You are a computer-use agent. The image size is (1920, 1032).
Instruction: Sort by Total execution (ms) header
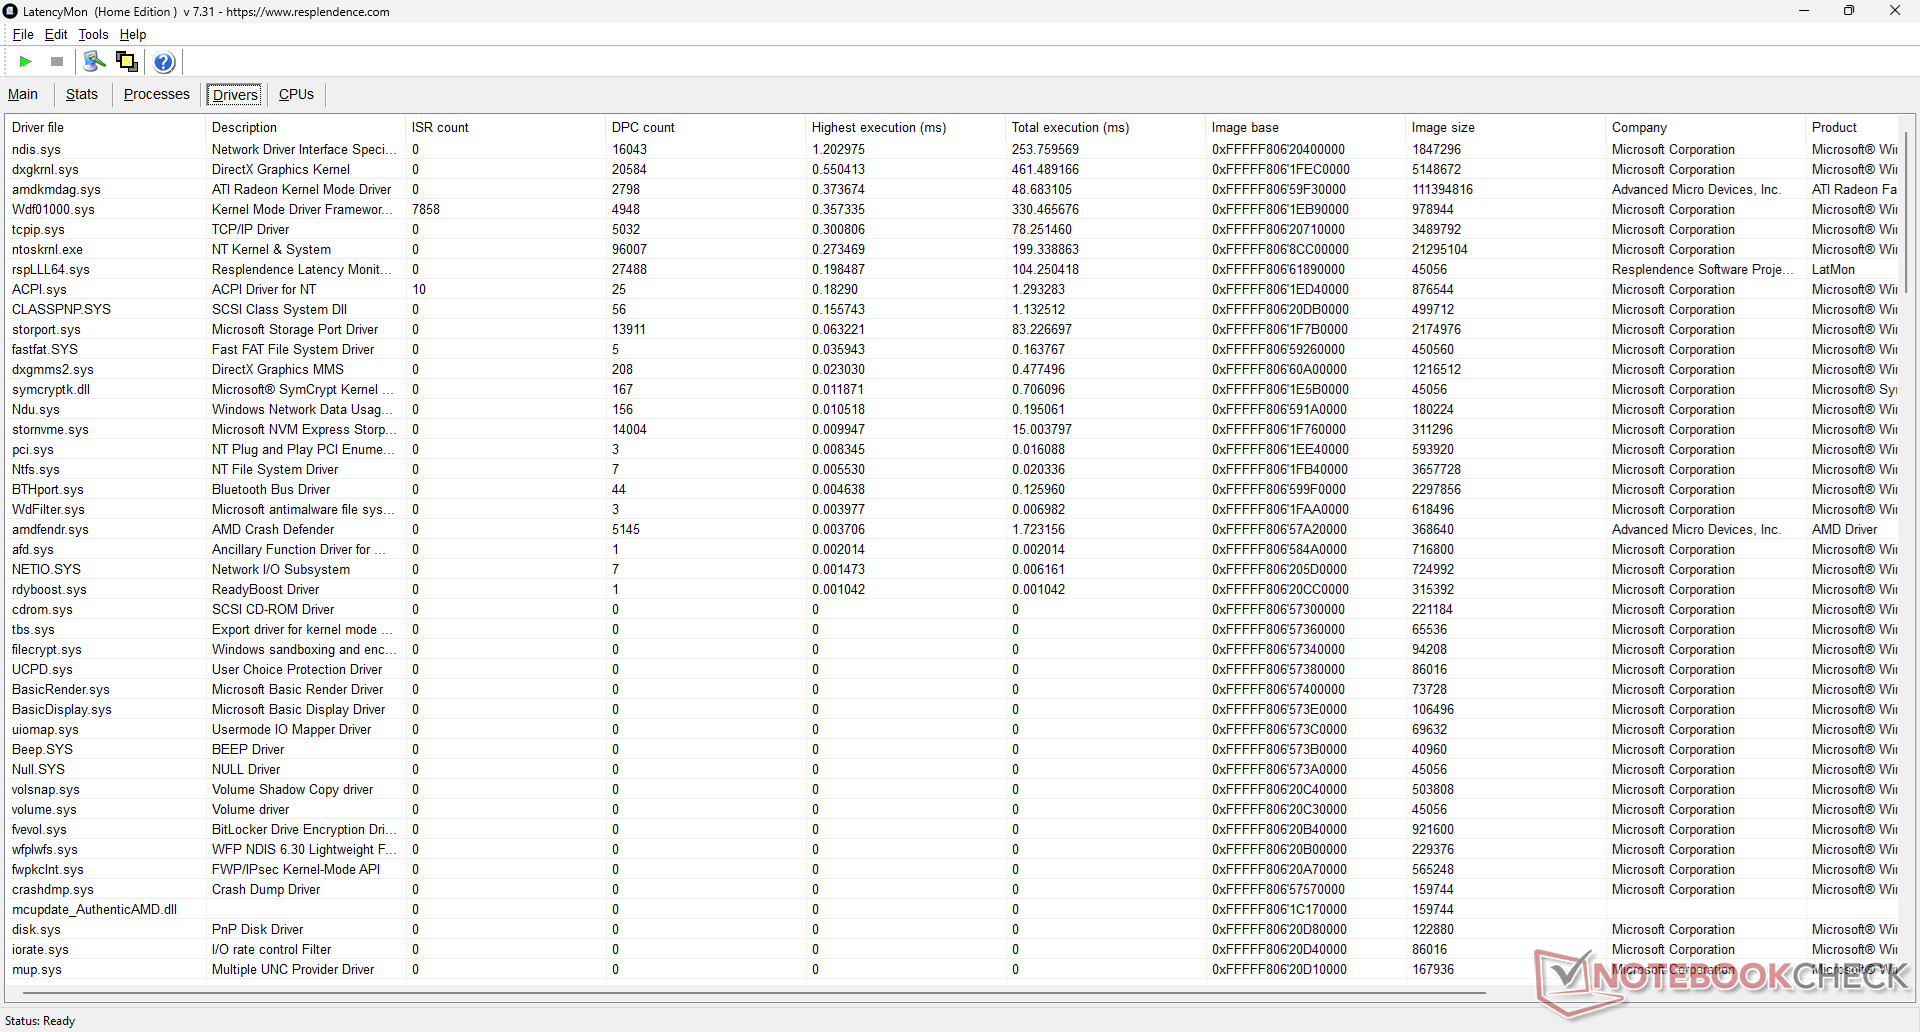(x=1106, y=127)
